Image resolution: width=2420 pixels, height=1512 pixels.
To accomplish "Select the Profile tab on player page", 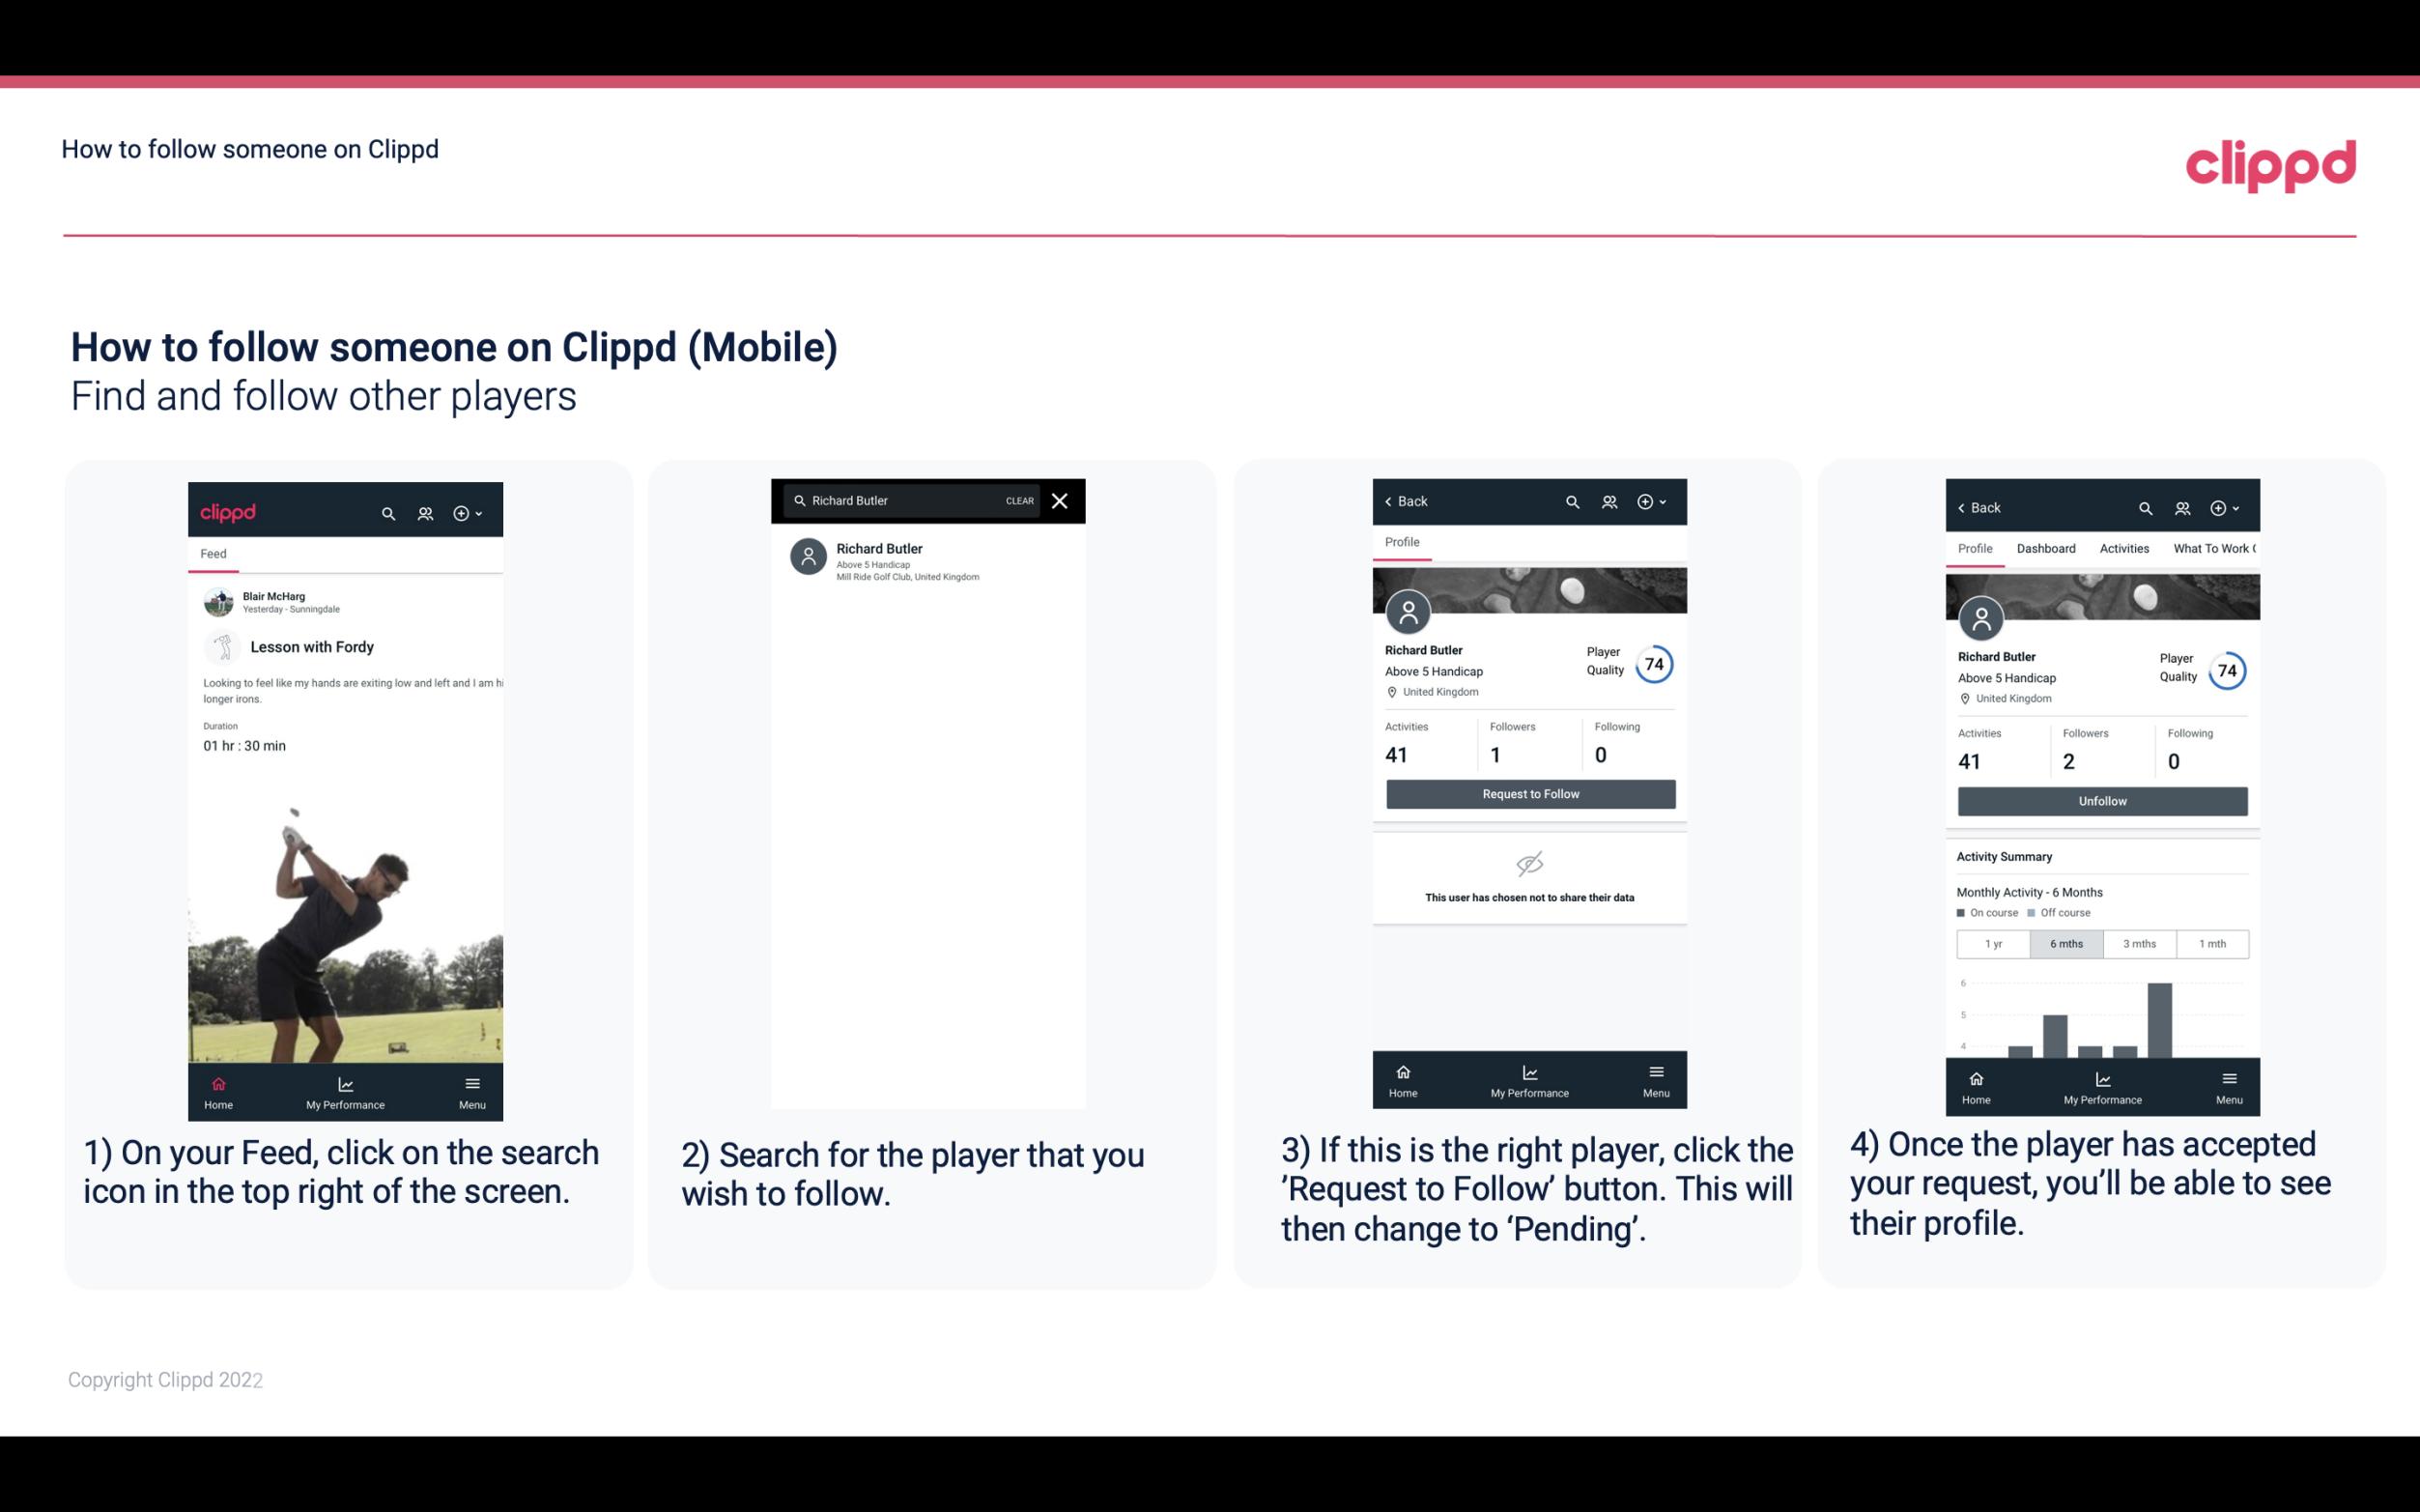I will coord(1402,542).
